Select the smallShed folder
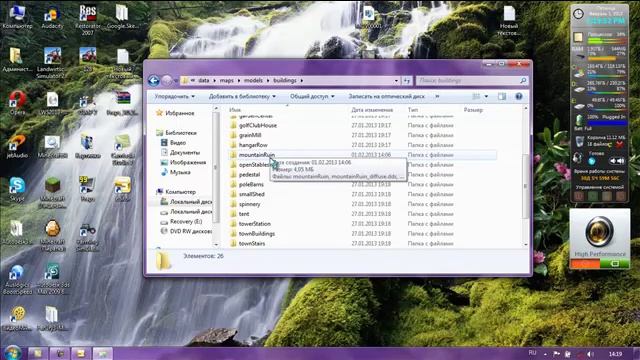Viewport: 640px width, 360px height. pos(251,194)
